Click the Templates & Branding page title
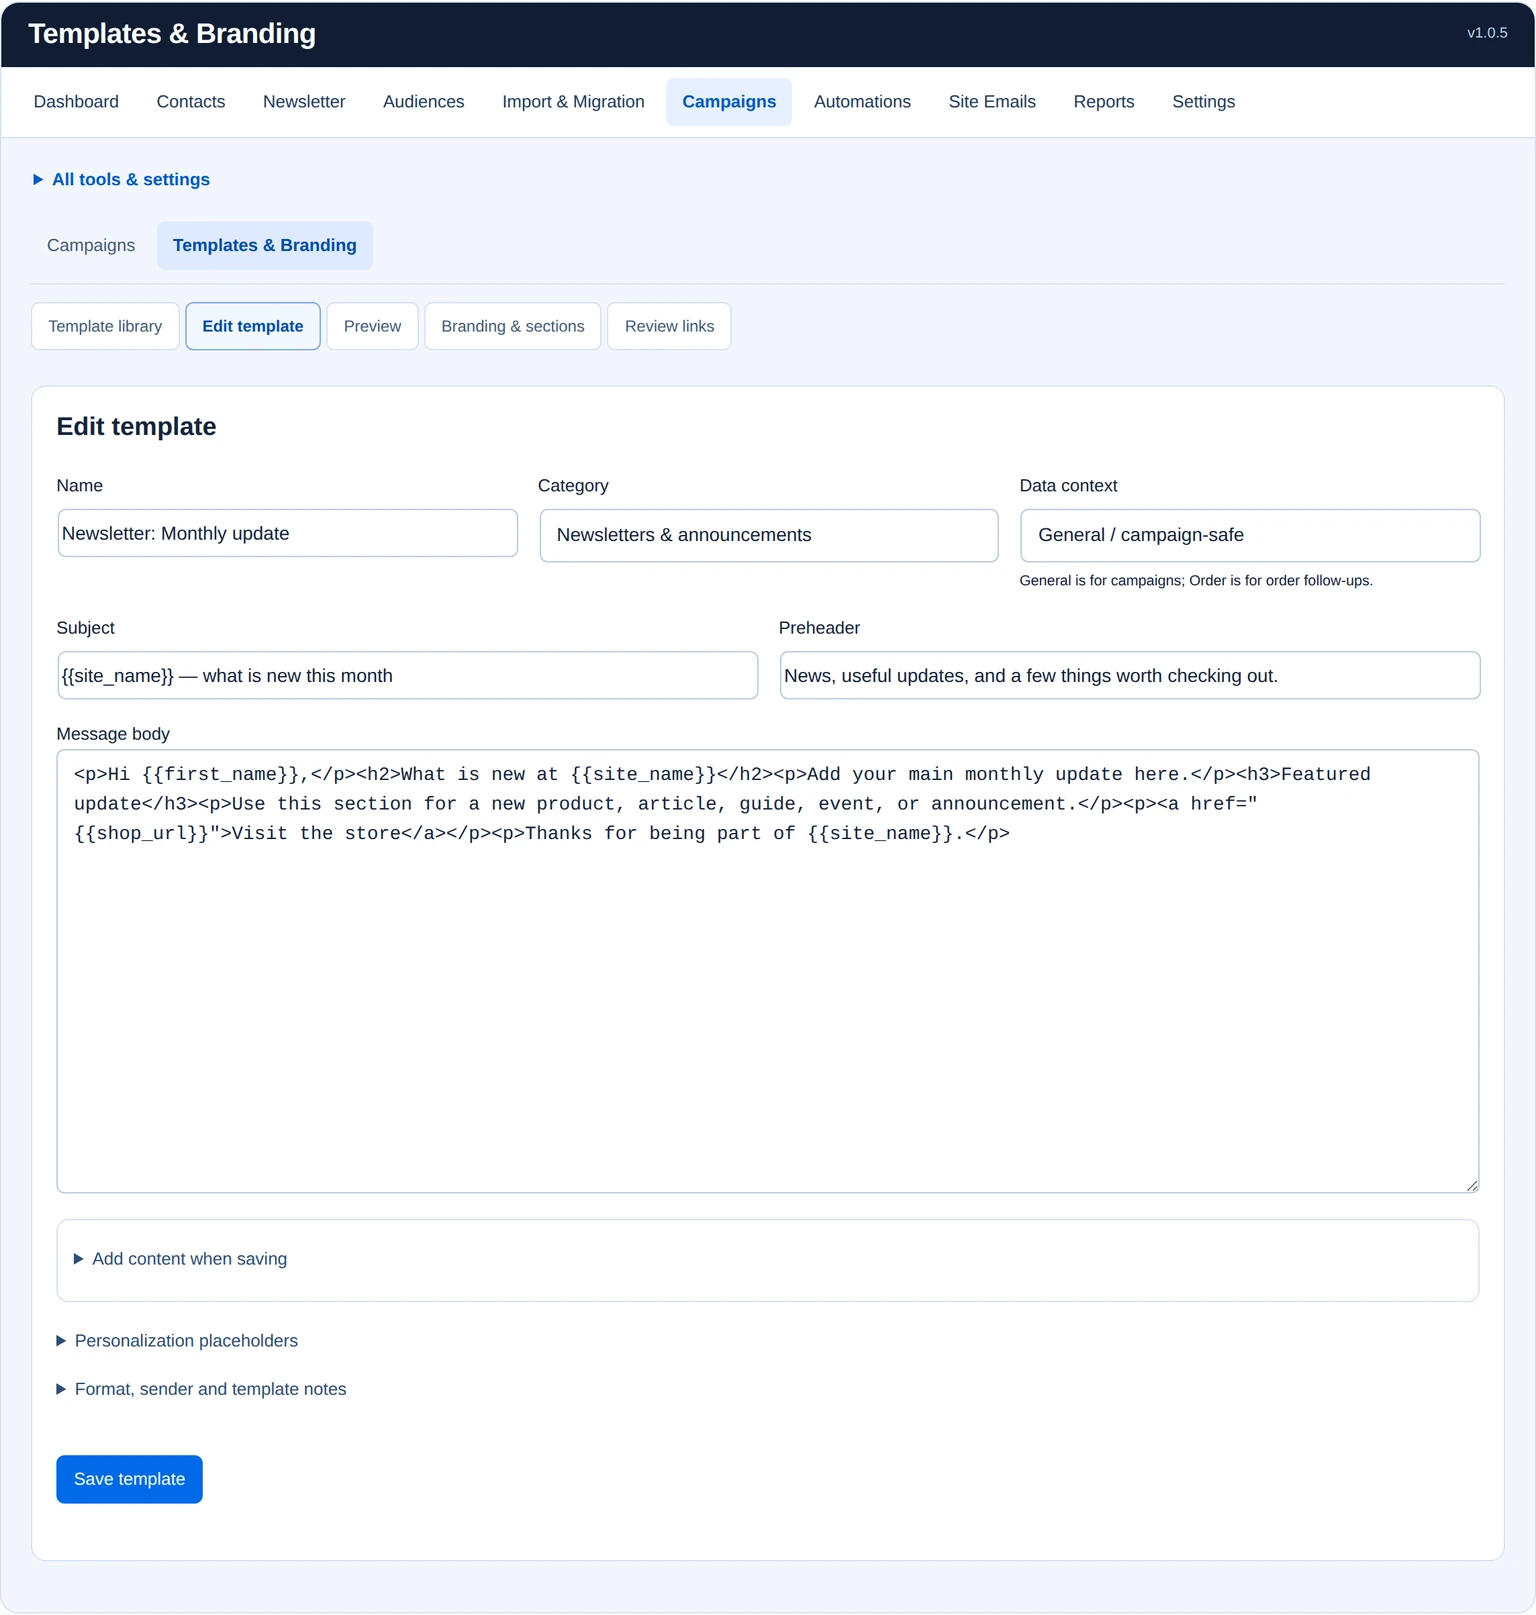1536x1615 pixels. (172, 34)
